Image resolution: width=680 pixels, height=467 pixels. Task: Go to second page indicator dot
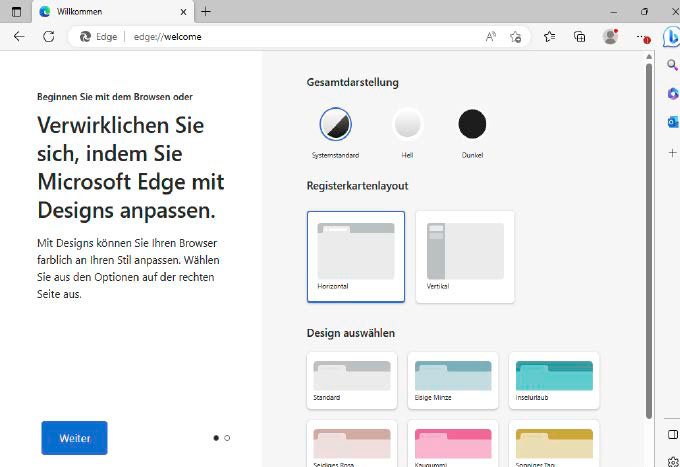(x=227, y=438)
